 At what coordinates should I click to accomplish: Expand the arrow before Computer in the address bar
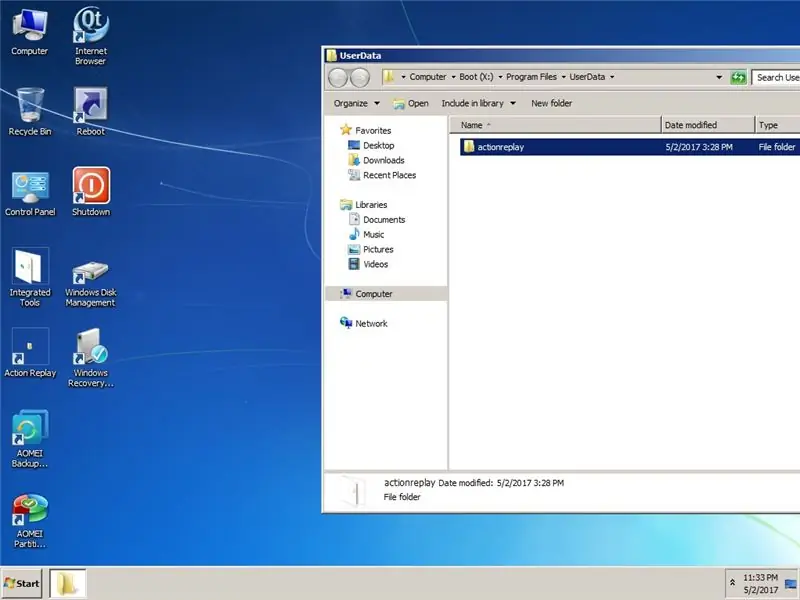click(403, 77)
